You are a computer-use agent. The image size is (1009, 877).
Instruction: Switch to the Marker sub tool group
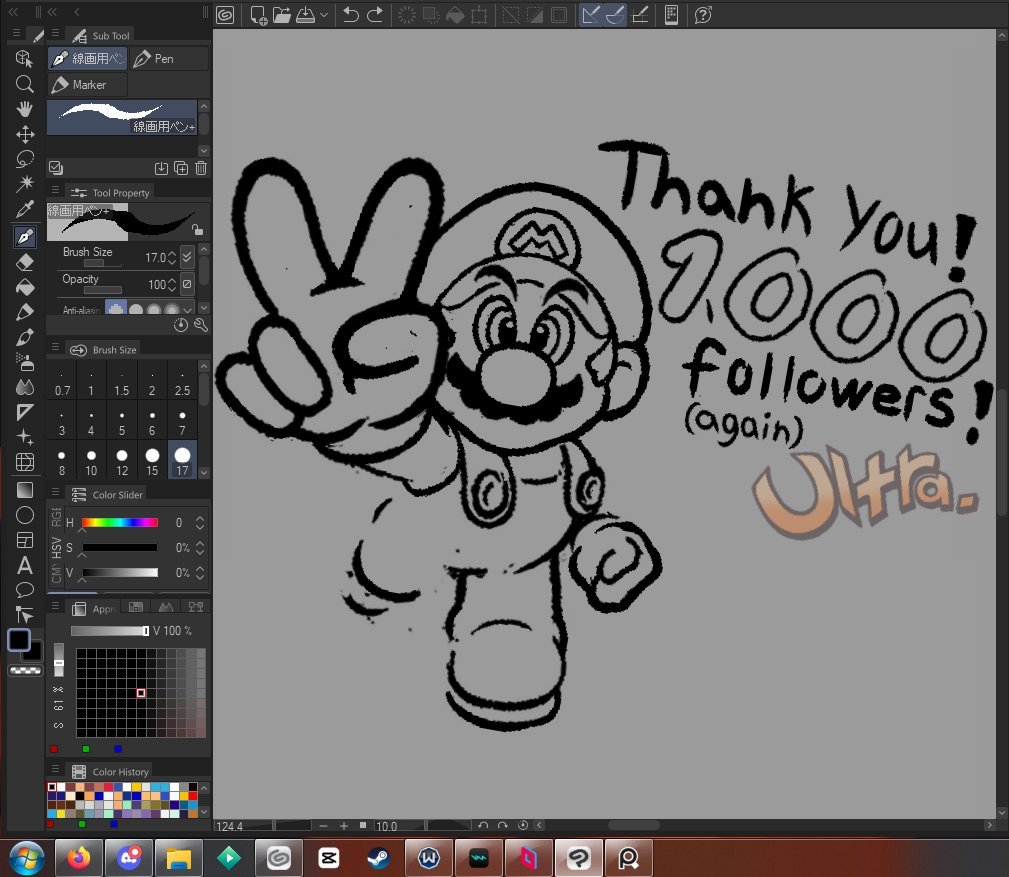pyautogui.click(x=88, y=84)
